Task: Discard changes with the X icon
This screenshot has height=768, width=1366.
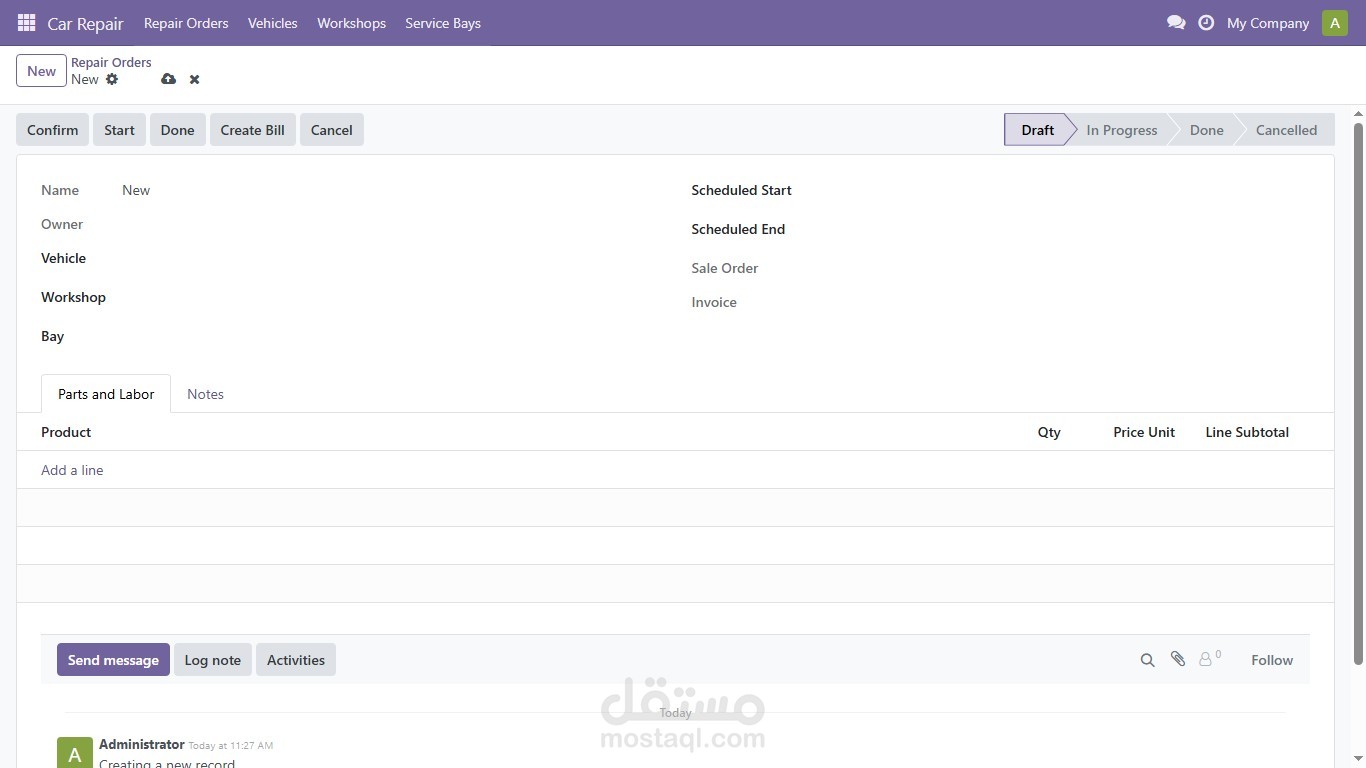Action: pos(194,79)
